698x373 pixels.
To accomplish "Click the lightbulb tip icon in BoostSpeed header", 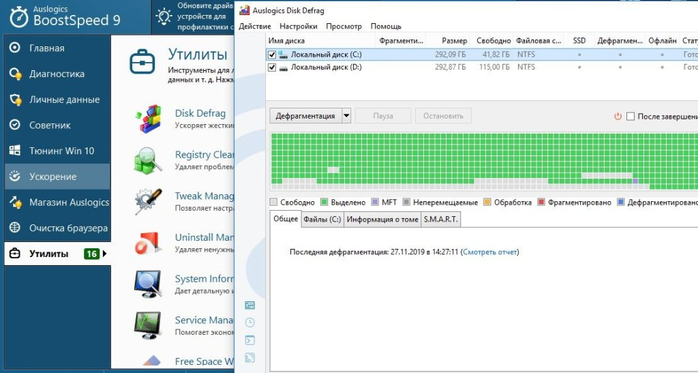I will pos(164,16).
